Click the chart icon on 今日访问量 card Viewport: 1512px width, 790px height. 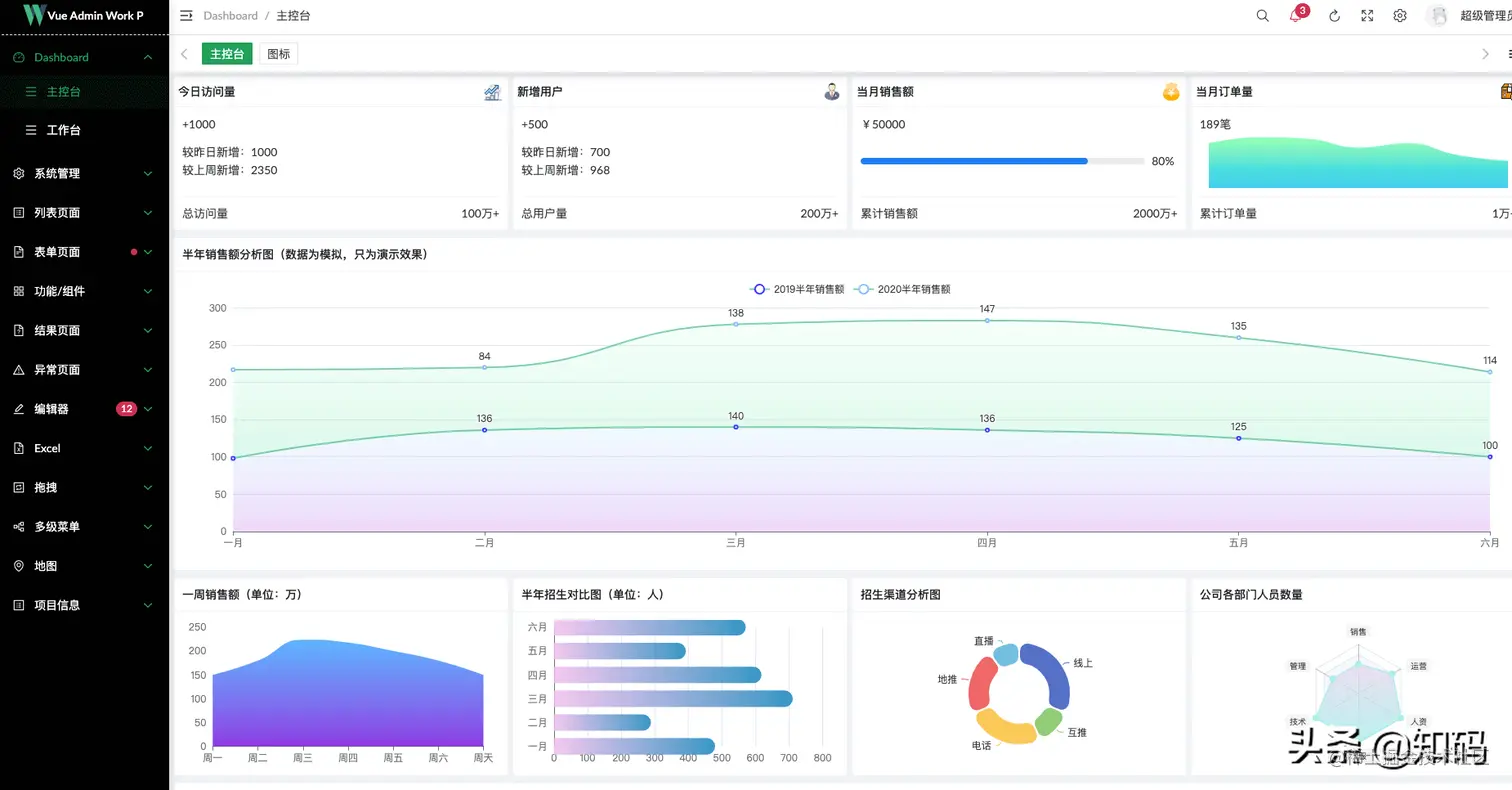[x=492, y=92]
